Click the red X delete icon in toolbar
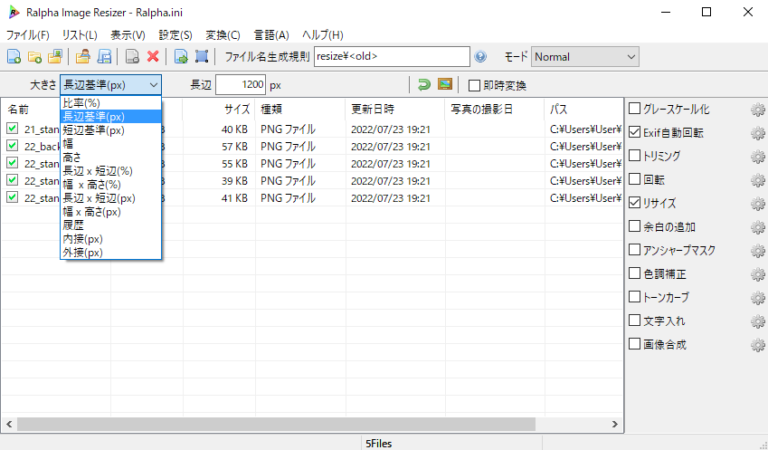 click(153, 57)
